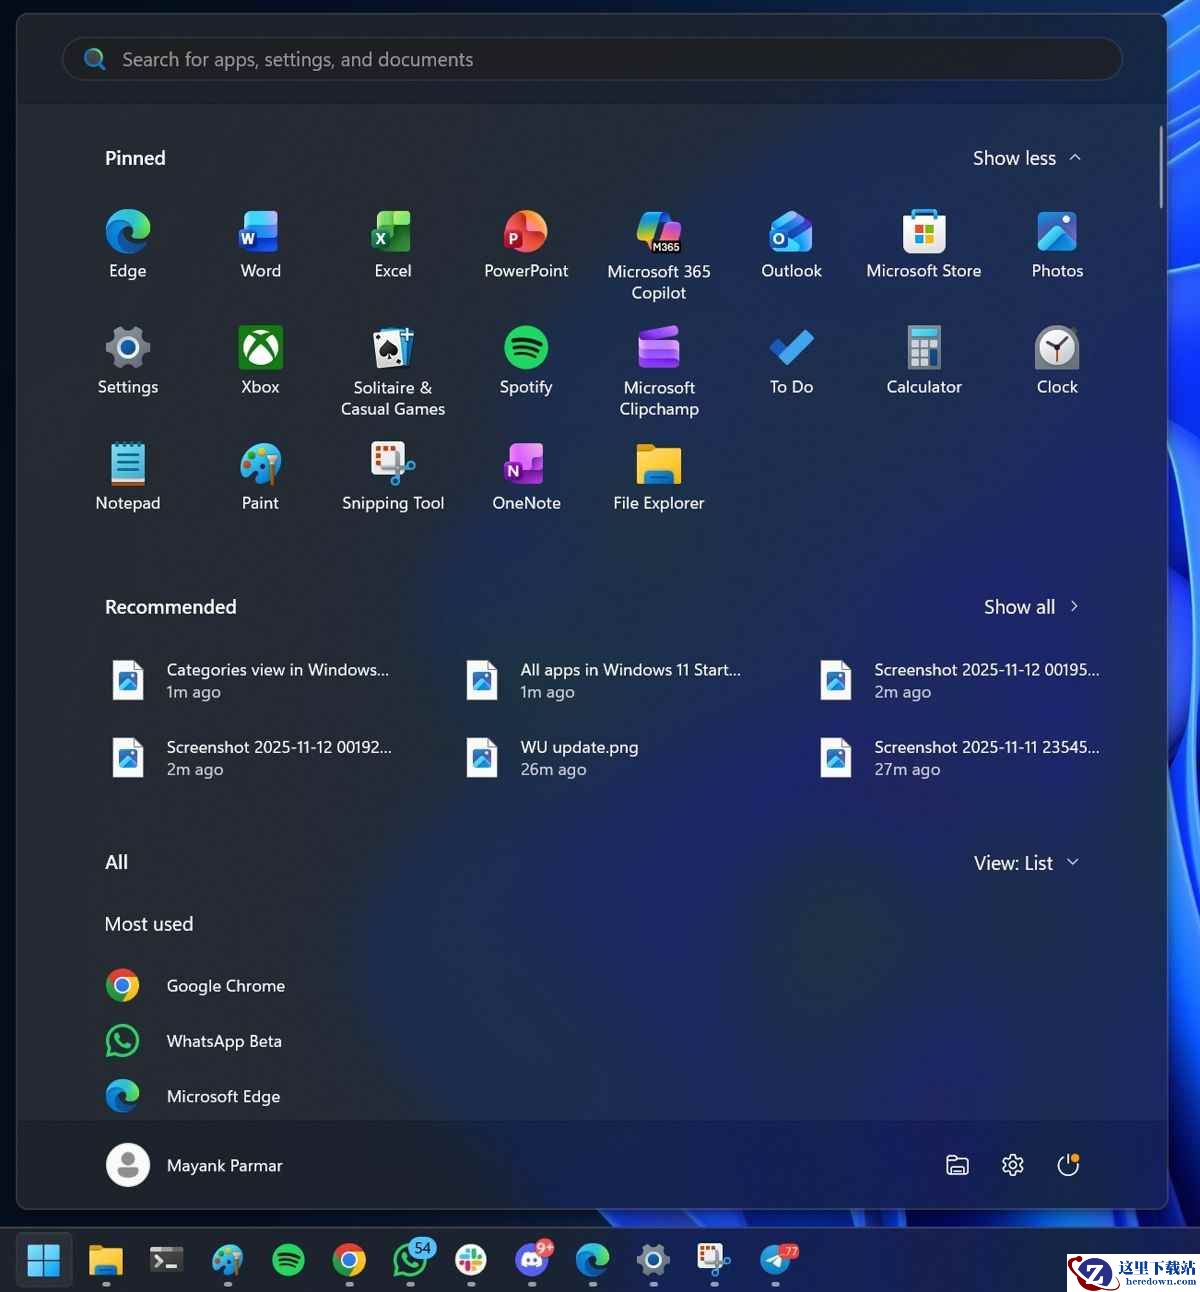Launch Solitaire & Casual Games
Screen dimensions: 1200x1292
click(x=393, y=371)
